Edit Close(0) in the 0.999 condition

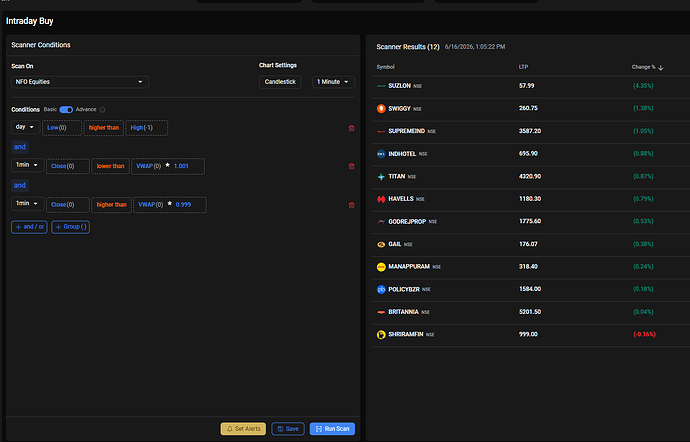(68, 205)
